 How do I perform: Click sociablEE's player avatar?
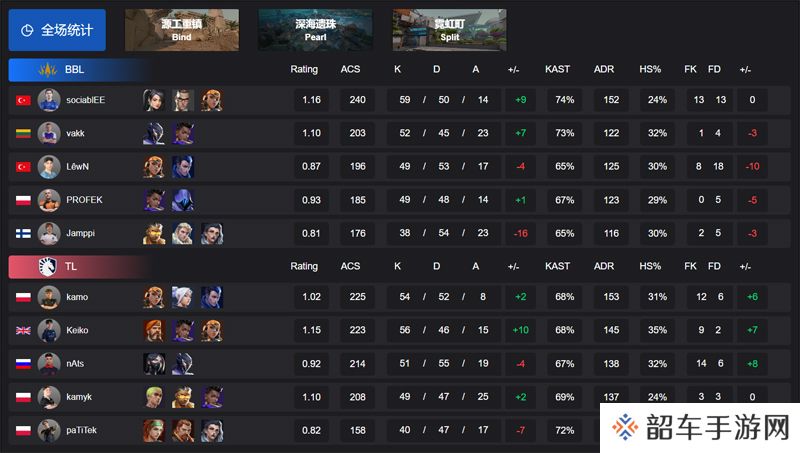click(x=49, y=100)
